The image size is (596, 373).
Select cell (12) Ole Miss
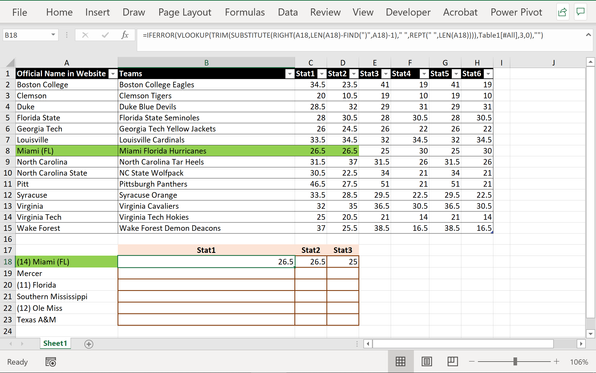67,308
